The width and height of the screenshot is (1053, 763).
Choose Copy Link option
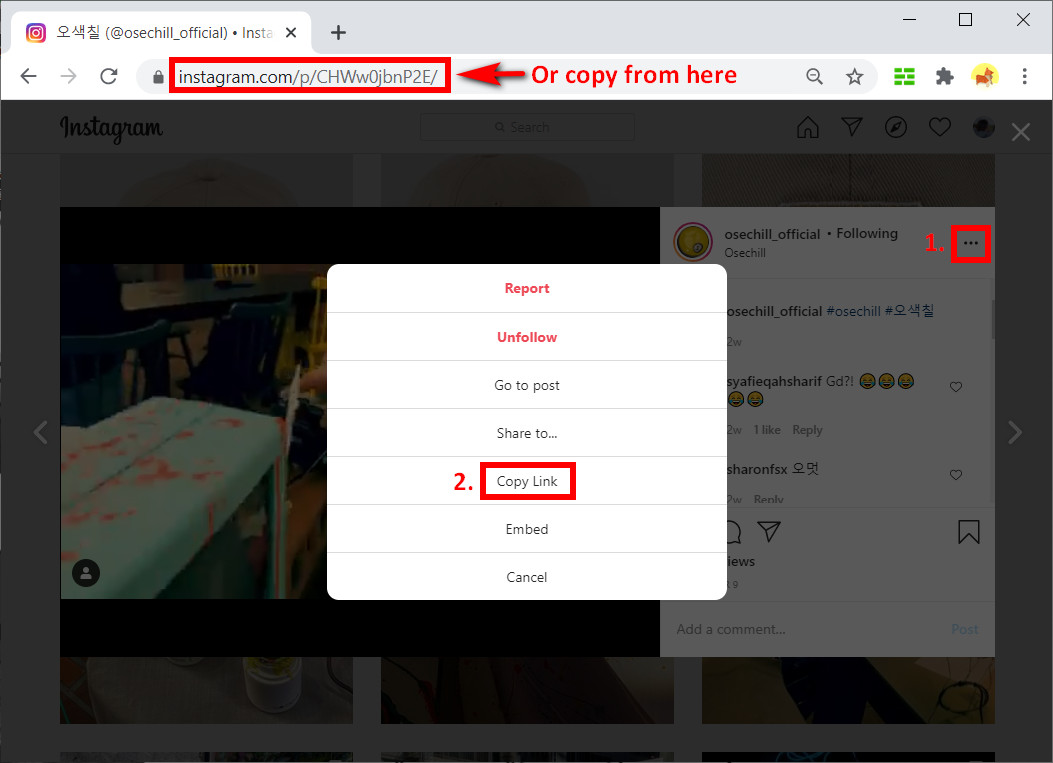(527, 481)
